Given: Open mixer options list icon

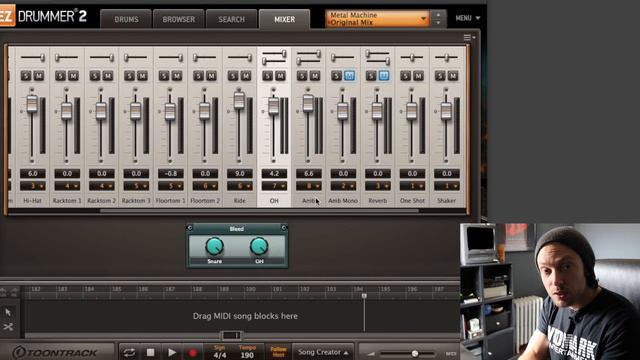Looking at the screenshot, I should (469, 38).
